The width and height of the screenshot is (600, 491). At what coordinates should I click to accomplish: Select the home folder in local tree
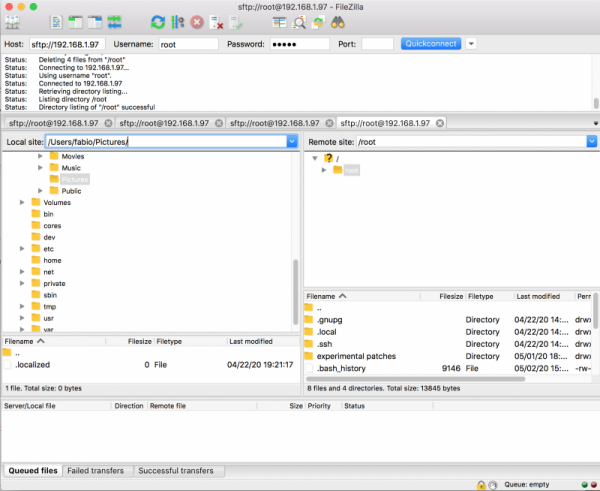tap(52, 260)
